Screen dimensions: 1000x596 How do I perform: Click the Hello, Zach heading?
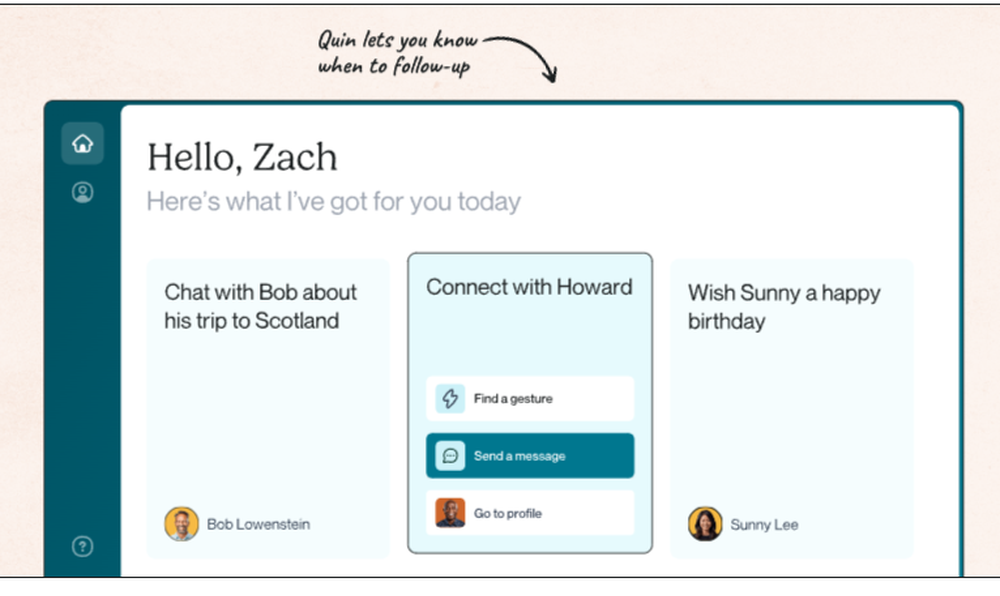pyautogui.click(x=242, y=157)
